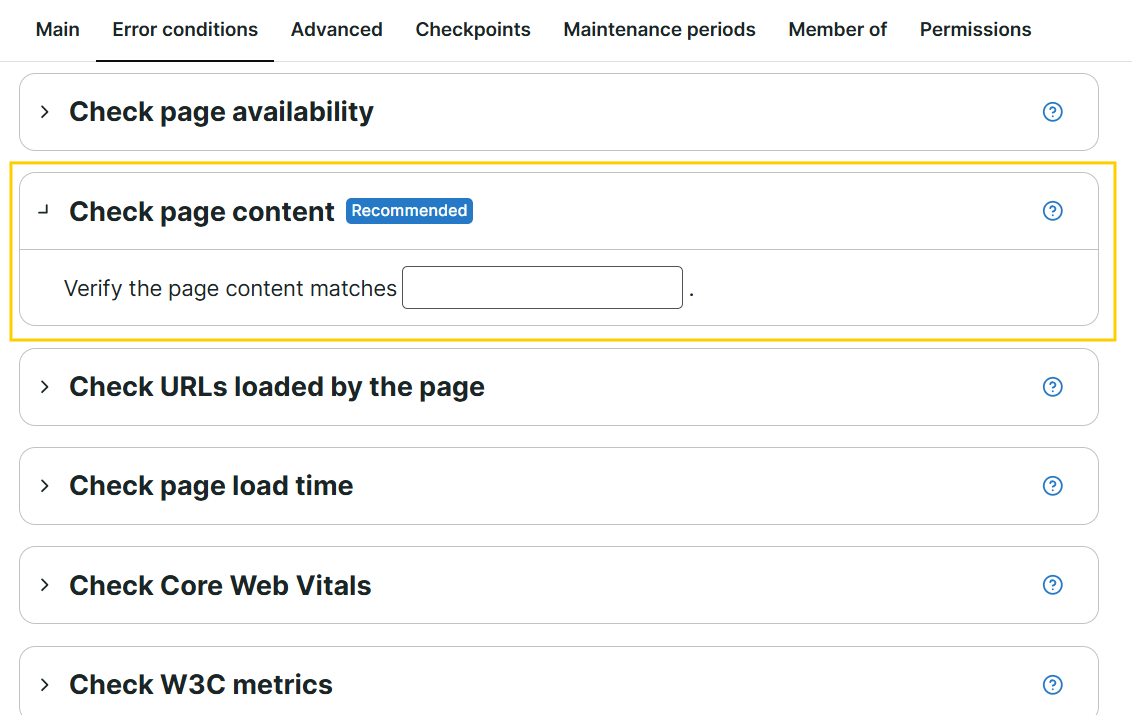Open help for Check page availability
Screen dimensions: 1132x715
pos(1053,112)
